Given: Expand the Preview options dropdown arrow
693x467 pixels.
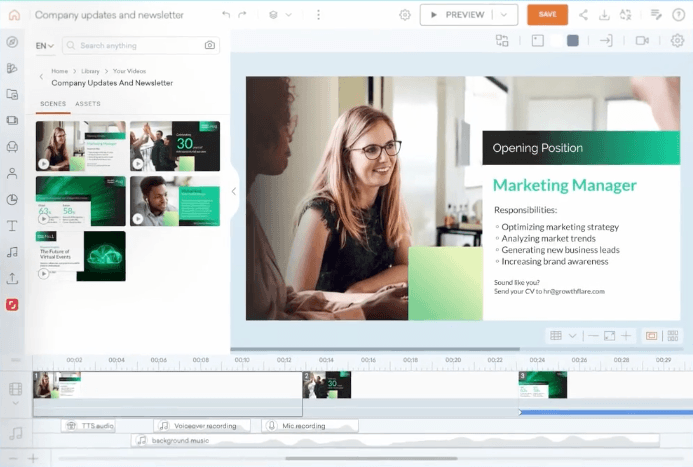Looking at the screenshot, I should click(x=508, y=15).
